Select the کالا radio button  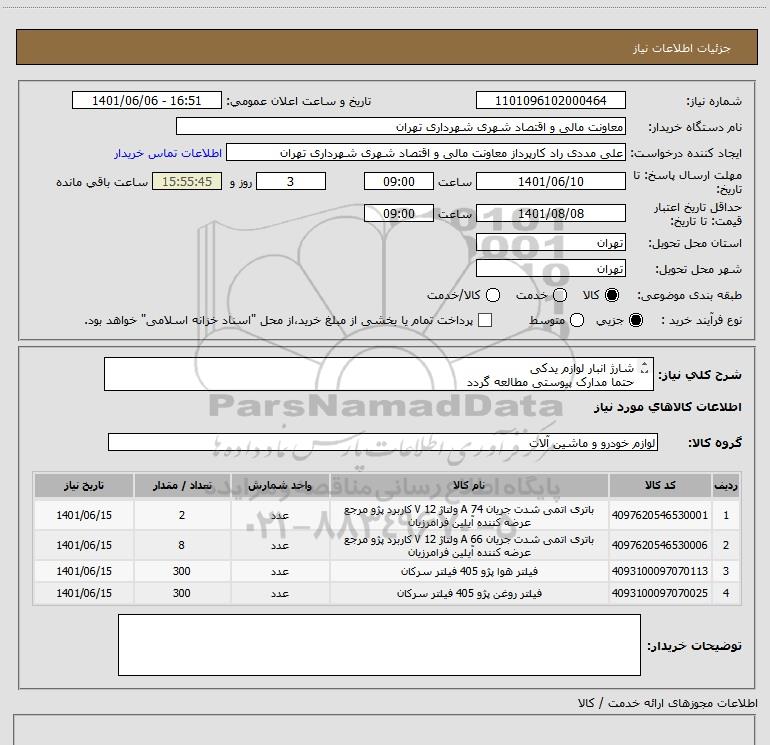(612, 295)
